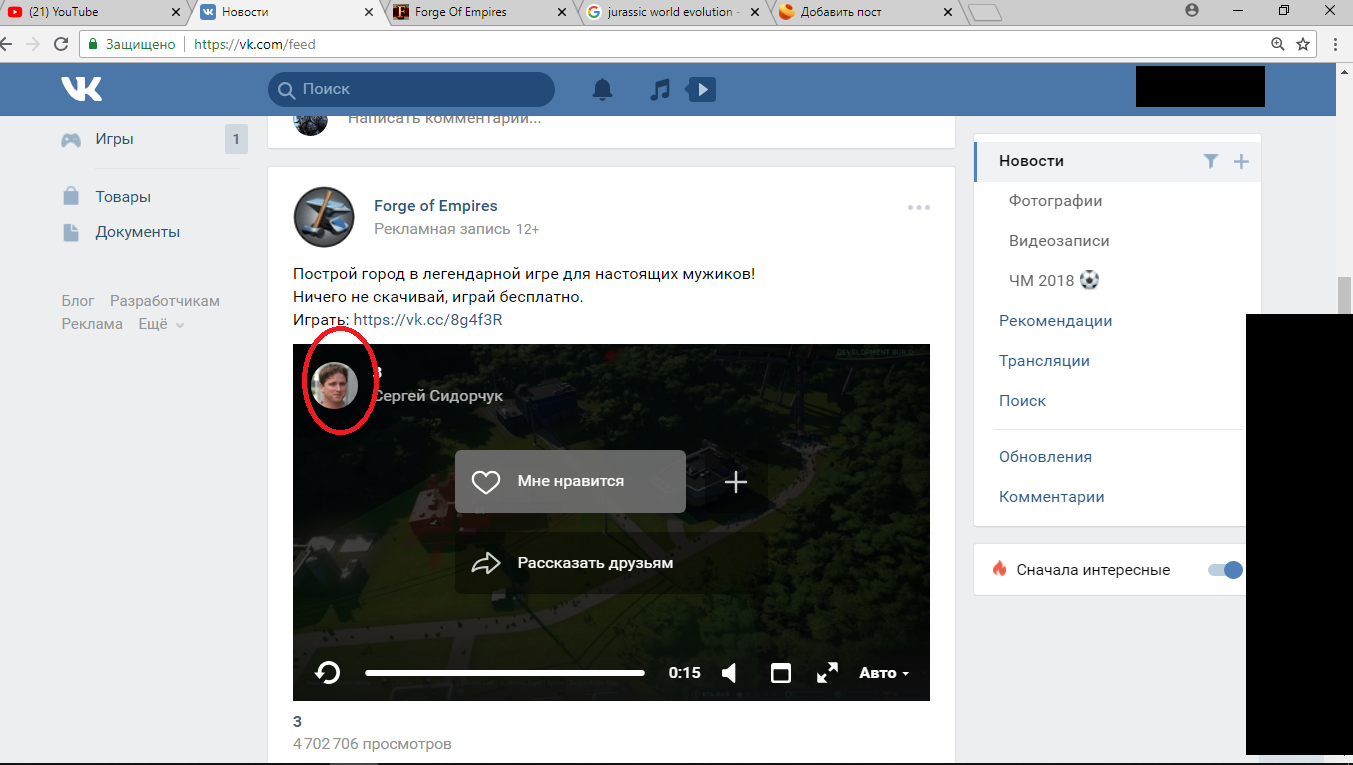Open the notifications bell

coord(602,90)
